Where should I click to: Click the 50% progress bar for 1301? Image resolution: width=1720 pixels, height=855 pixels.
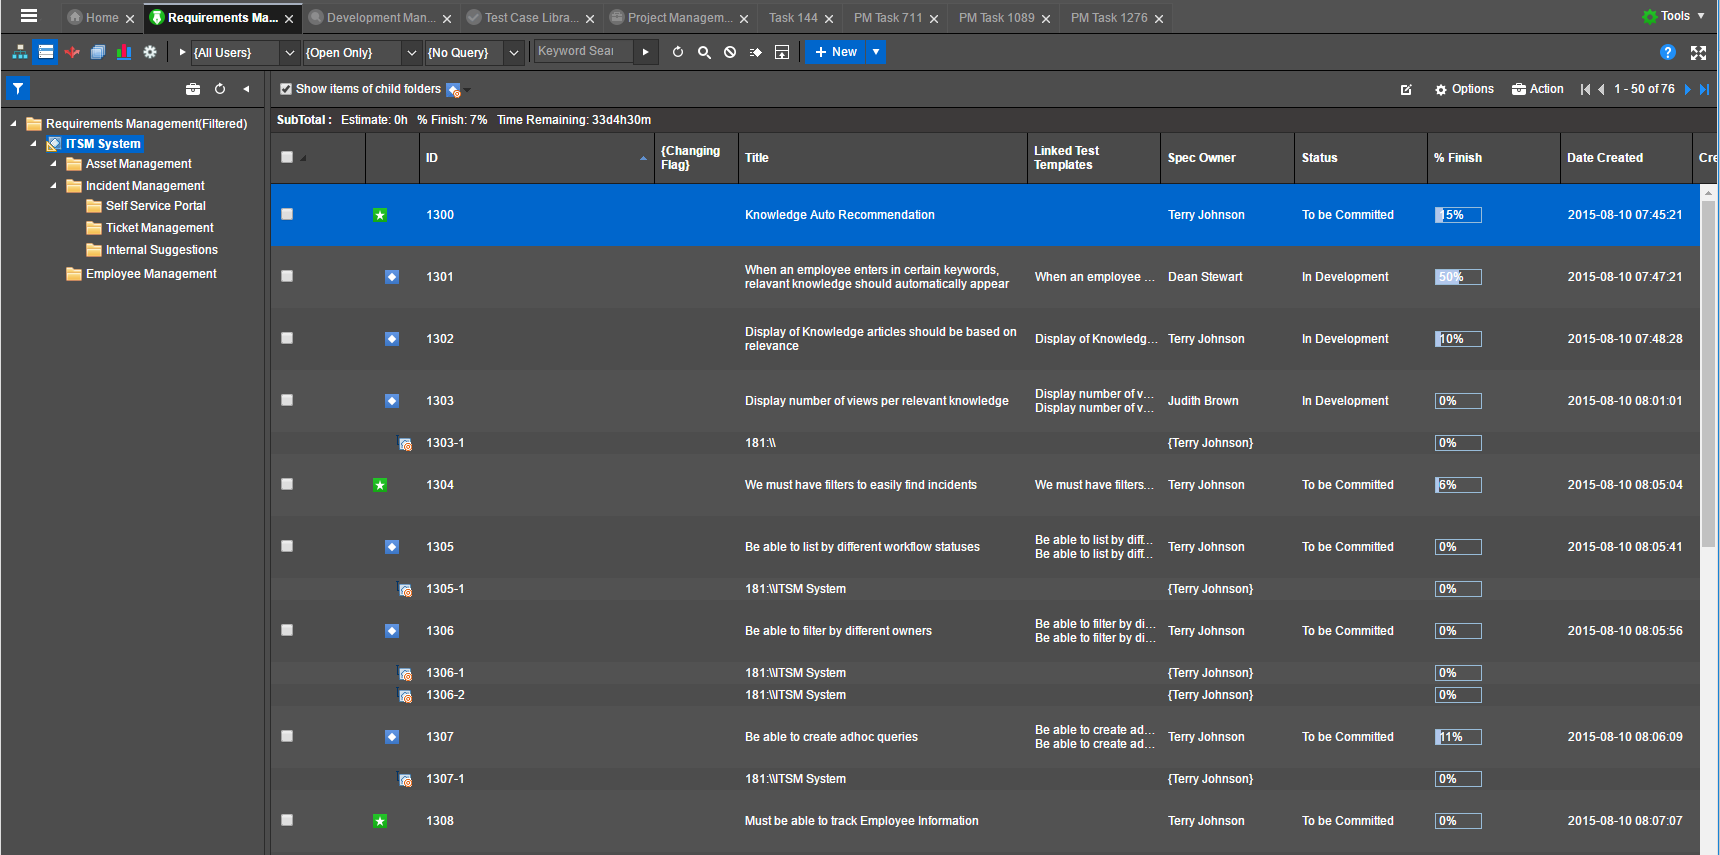[x=1457, y=277]
